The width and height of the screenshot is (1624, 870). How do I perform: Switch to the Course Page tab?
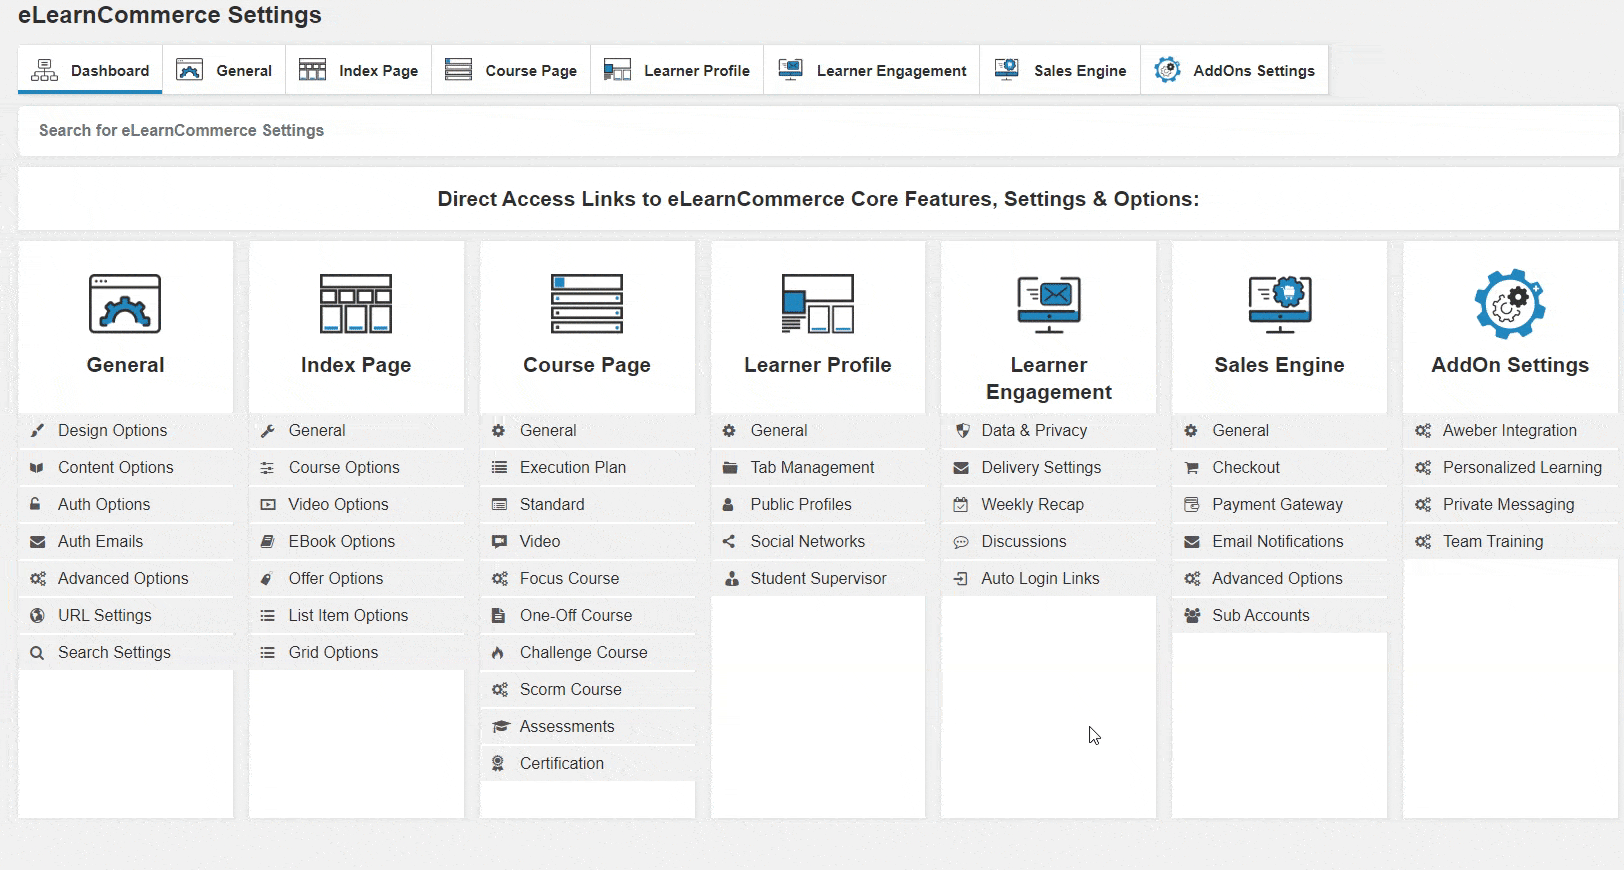click(x=511, y=70)
